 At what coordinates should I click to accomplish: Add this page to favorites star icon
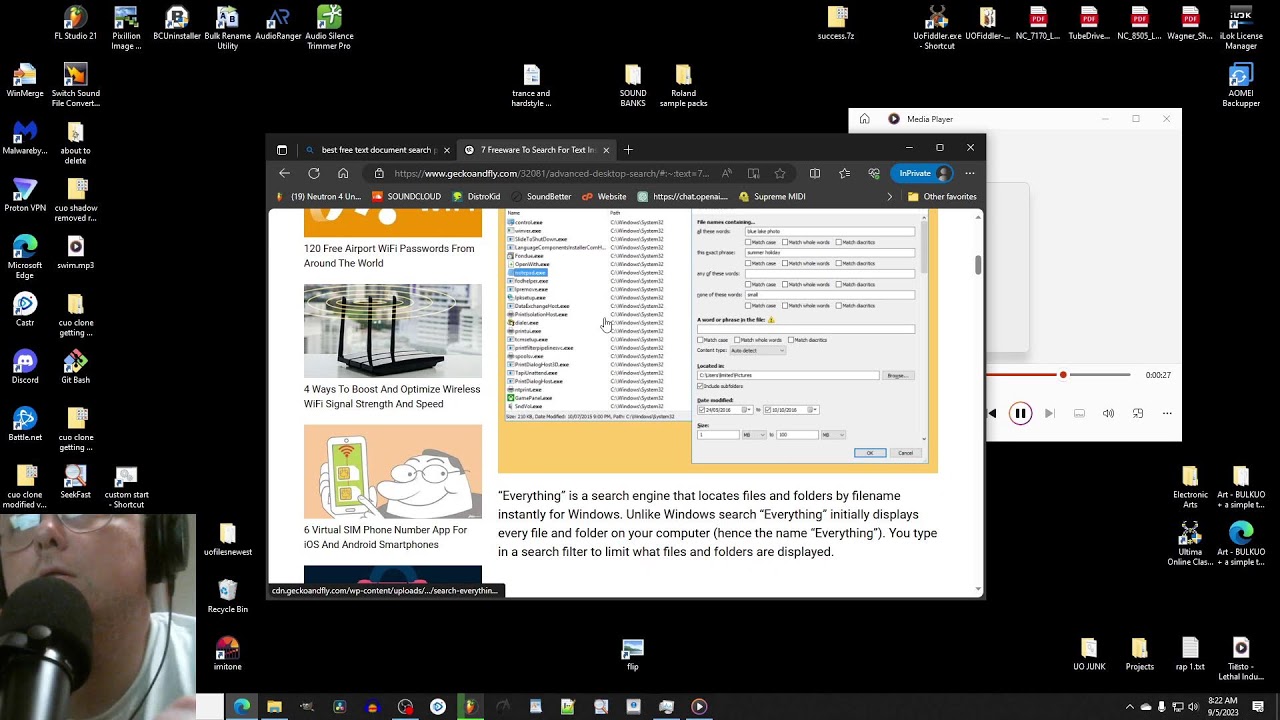click(780, 173)
